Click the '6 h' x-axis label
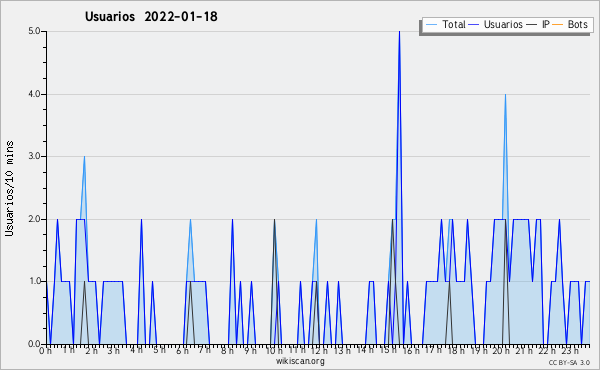 (183, 351)
